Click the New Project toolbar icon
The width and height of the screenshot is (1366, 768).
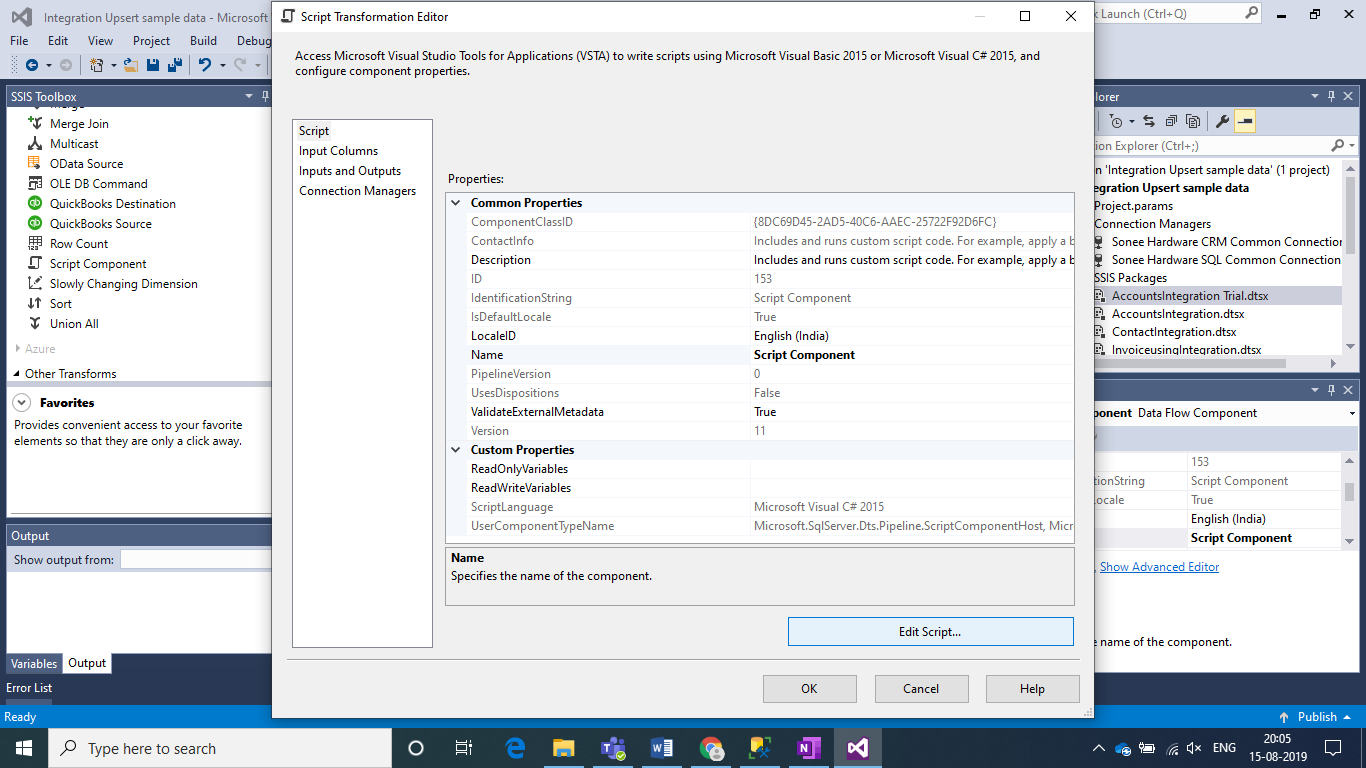[x=97, y=65]
